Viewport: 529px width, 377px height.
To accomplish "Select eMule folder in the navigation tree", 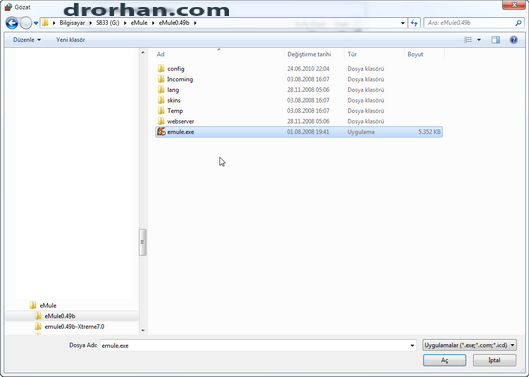I will click(x=48, y=305).
